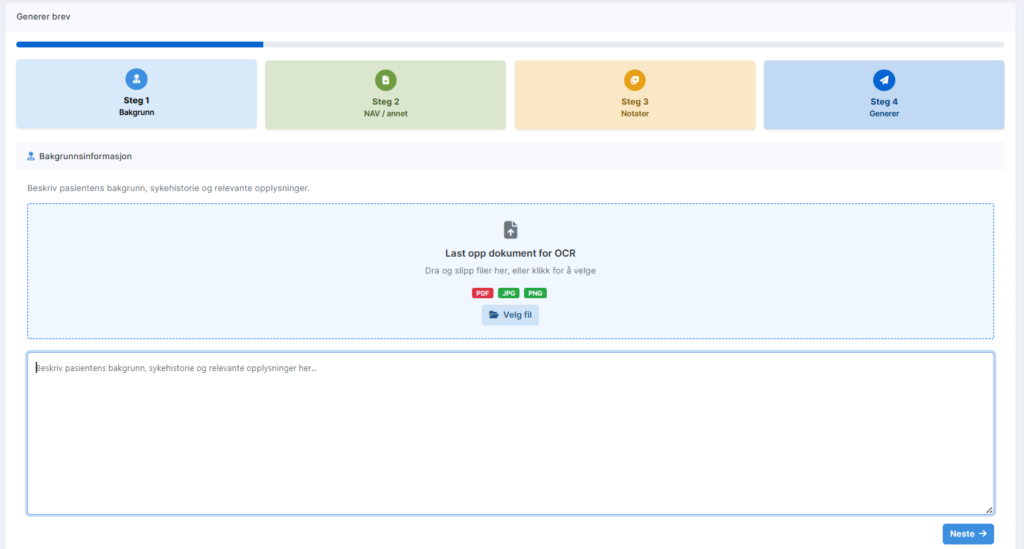Screen dimensions: 1024x549
Task: Click the upload document icon for OCR
Action: (x=510, y=230)
